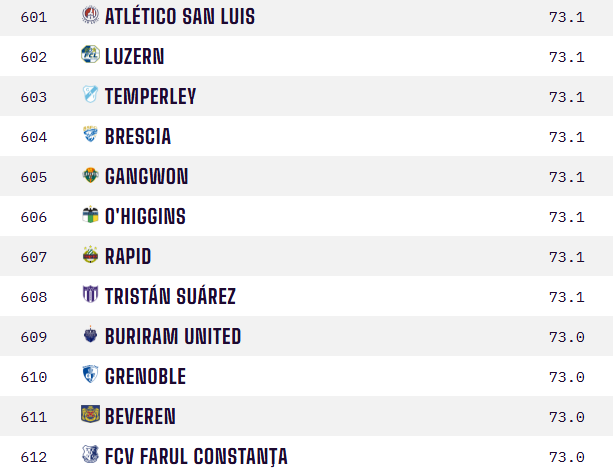Open the Tristán Suárez team link
The image size is (613, 473).
tap(170, 297)
